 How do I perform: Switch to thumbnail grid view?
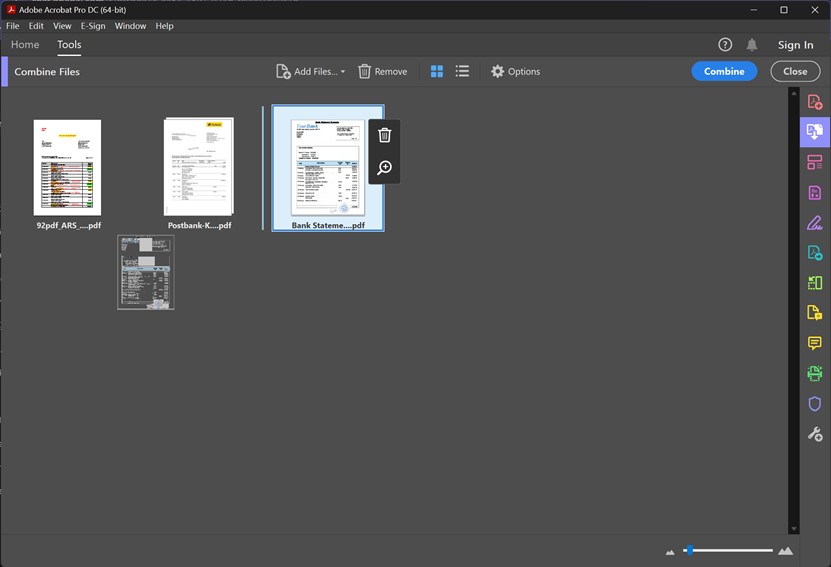pos(437,72)
